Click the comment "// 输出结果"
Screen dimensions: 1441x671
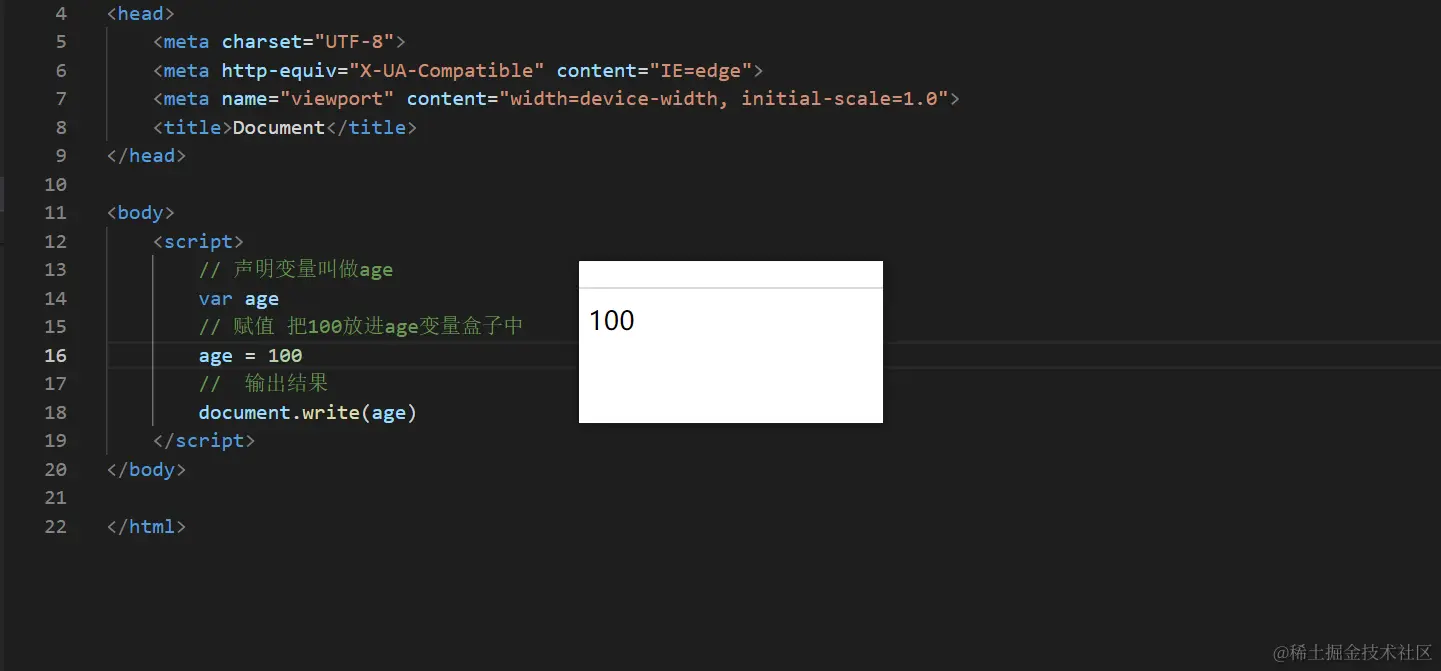point(264,384)
